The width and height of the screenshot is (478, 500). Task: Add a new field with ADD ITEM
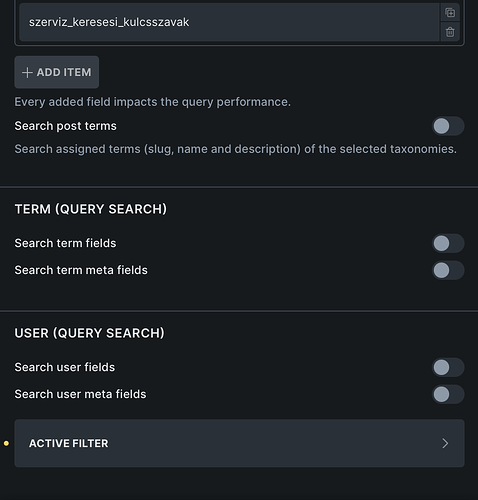(57, 72)
